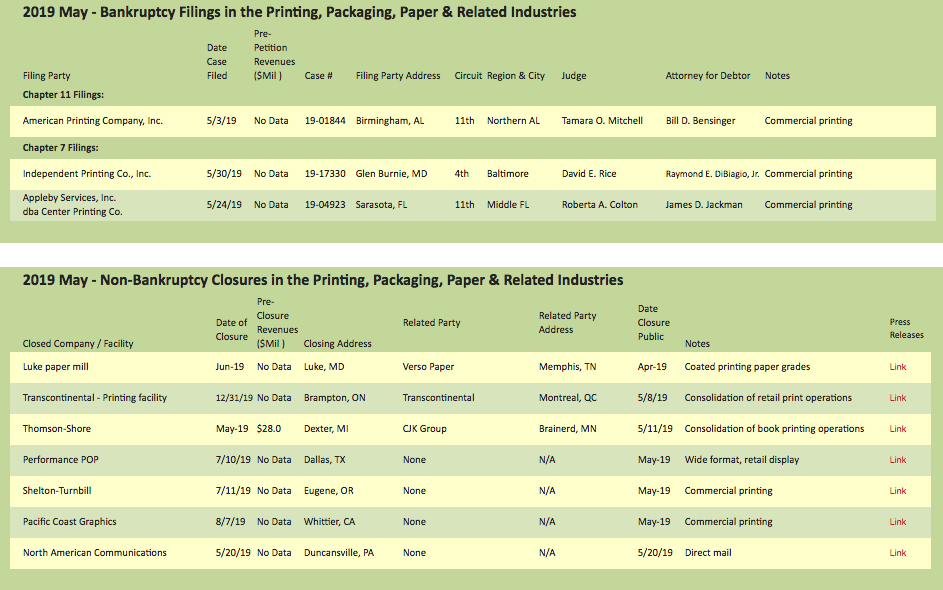Select the 'Memphis, TN' related party address

tap(567, 367)
